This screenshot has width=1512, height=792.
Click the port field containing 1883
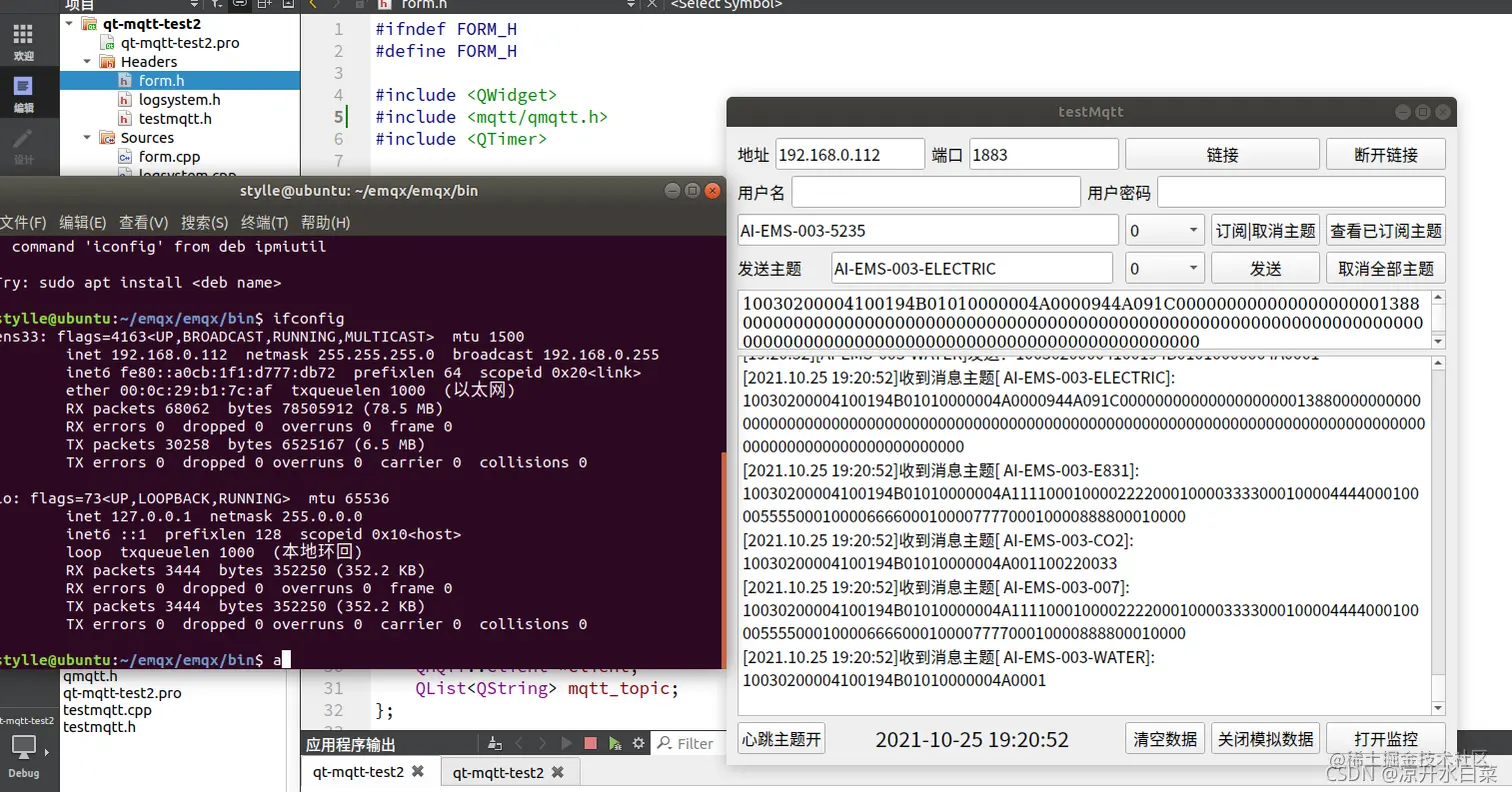[x=1043, y=155]
